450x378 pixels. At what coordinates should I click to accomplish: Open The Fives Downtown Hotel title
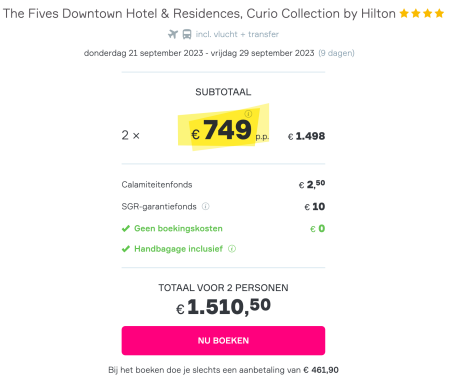coord(199,13)
